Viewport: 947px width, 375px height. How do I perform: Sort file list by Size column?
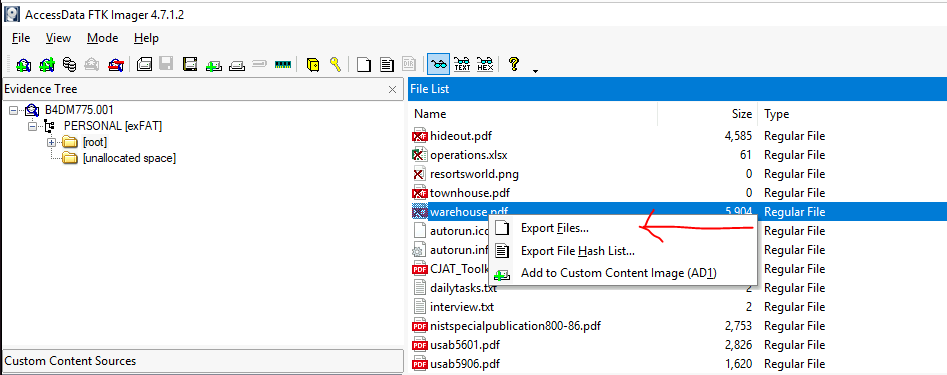(x=707, y=114)
